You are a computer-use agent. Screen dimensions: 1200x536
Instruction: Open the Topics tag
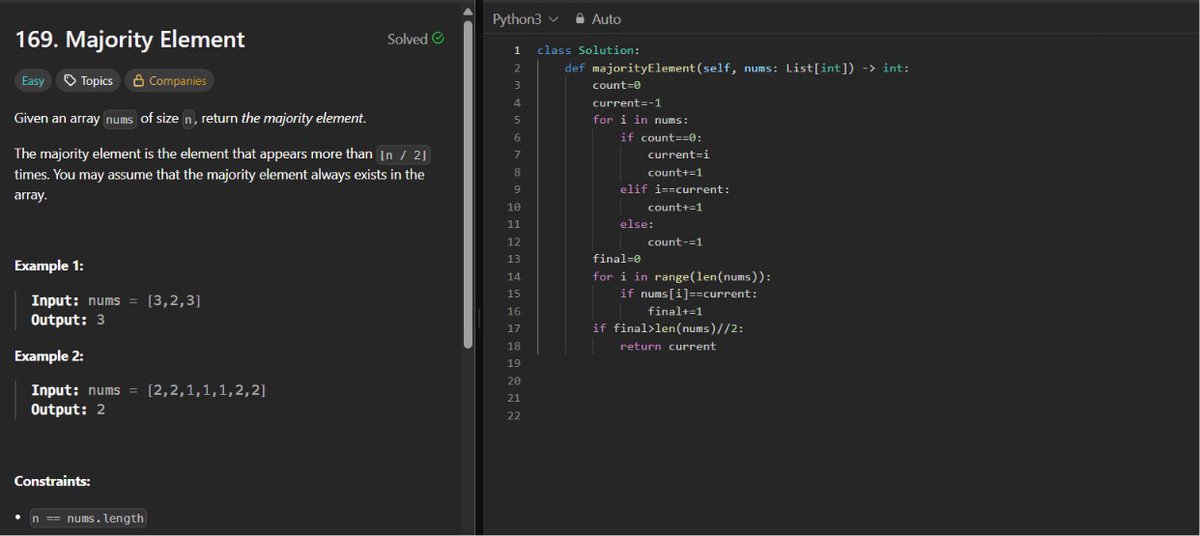[x=88, y=81]
